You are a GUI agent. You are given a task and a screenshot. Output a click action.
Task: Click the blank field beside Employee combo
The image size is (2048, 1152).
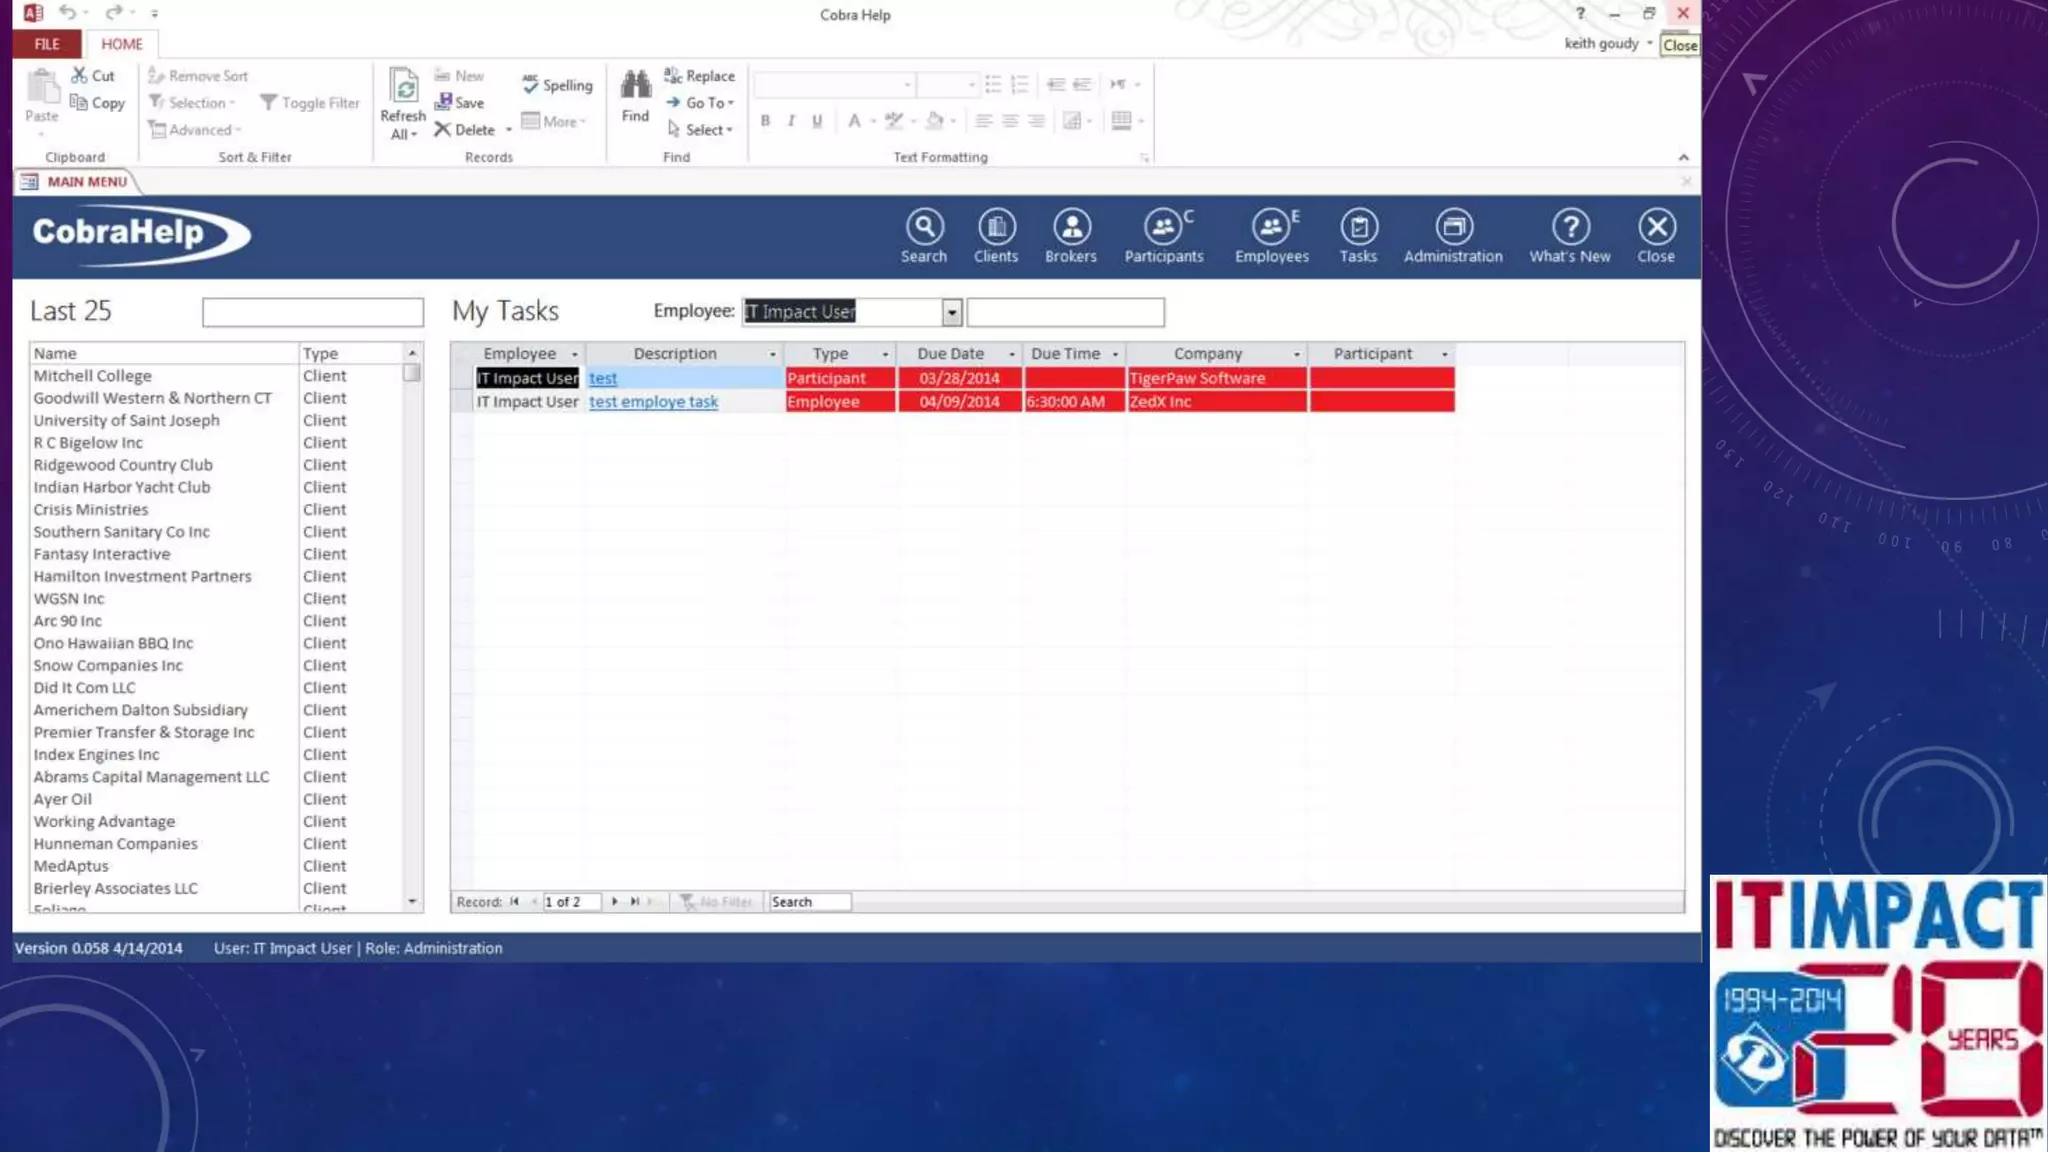point(1065,312)
